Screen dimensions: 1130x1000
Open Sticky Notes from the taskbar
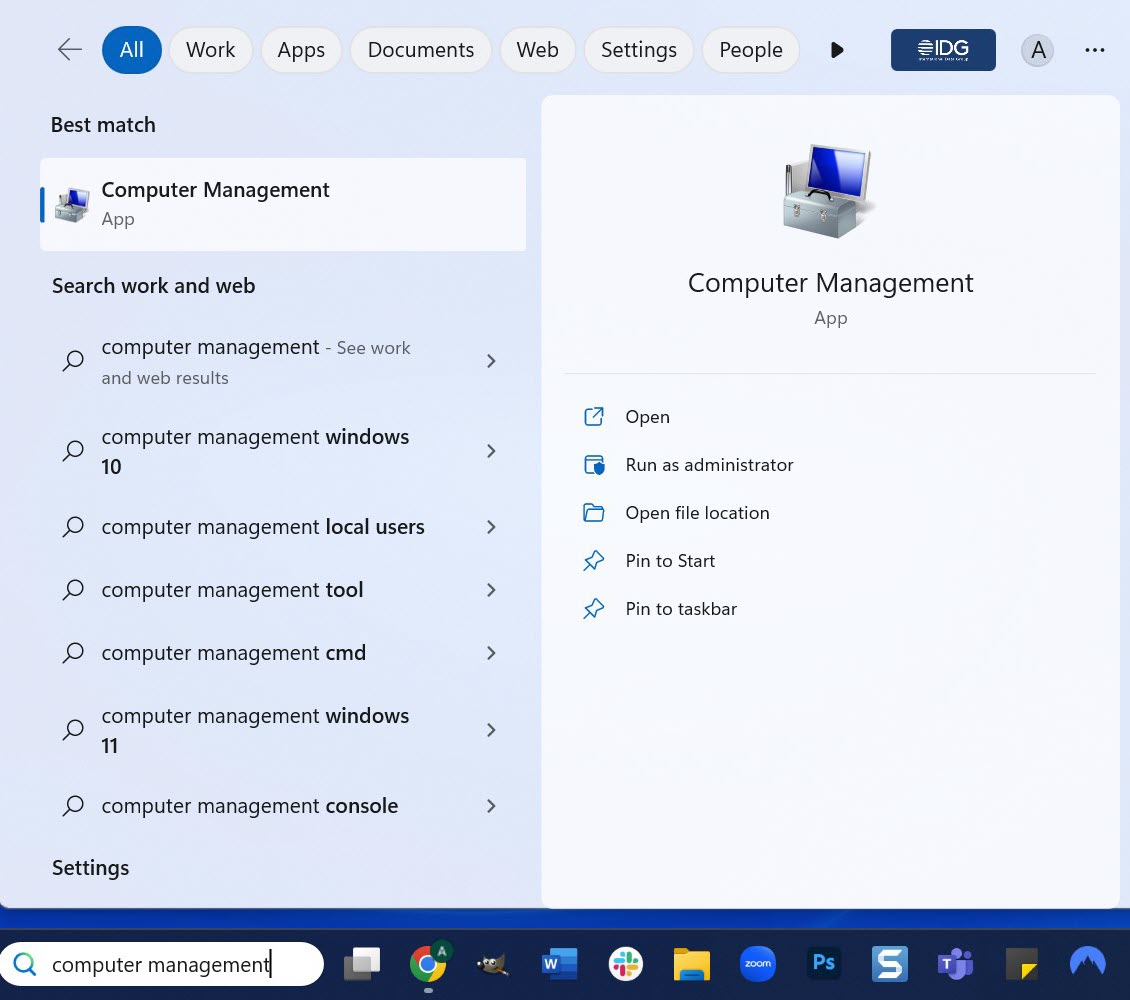click(1022, 964)
